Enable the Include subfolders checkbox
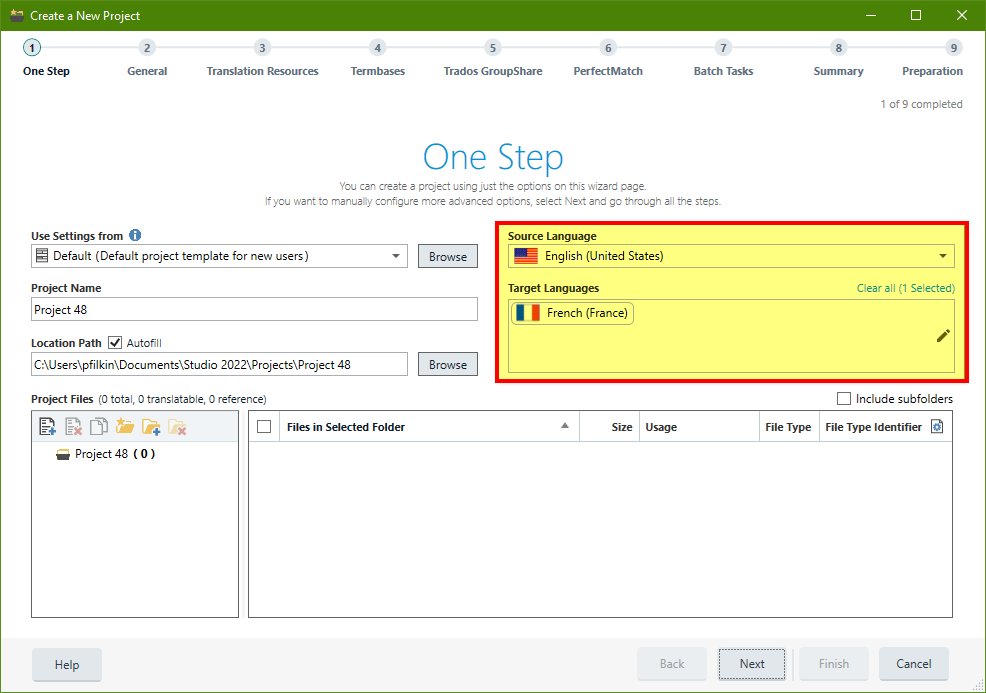This screenshot has height=693, width=986. point(844,399)
